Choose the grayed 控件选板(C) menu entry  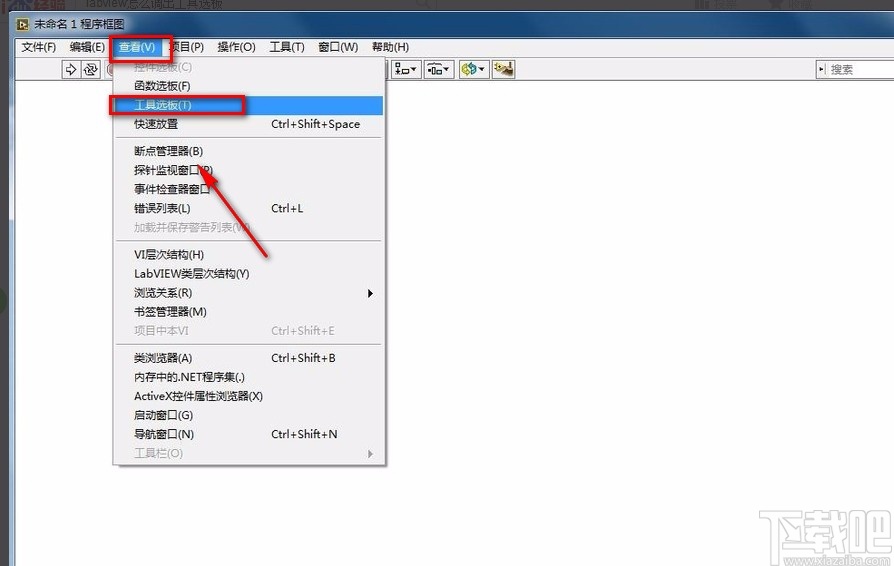coord(249,67)
